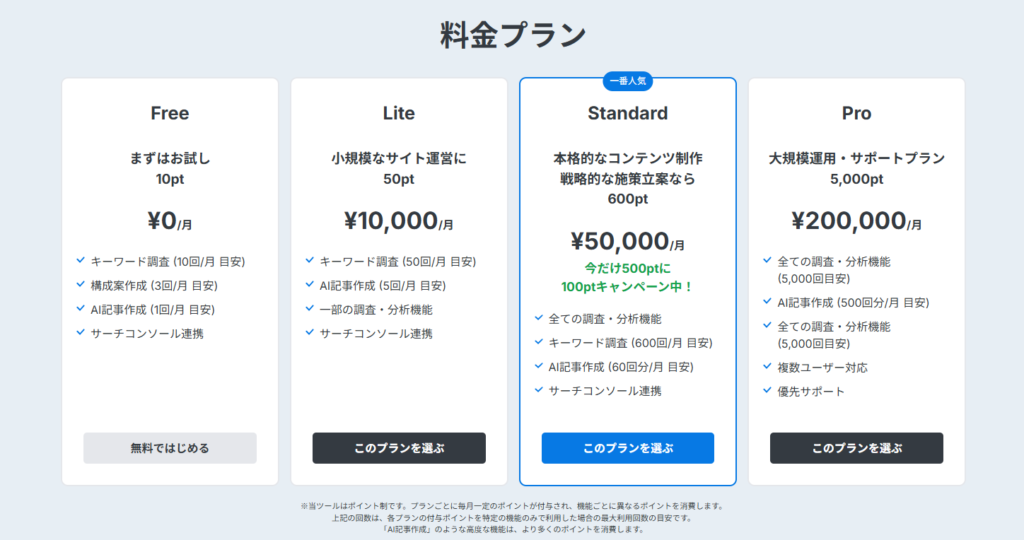Click checkmark next to Pro AI記事作成 (500回分/月 目安)
1024x540 pixels.
coord(767,302)
